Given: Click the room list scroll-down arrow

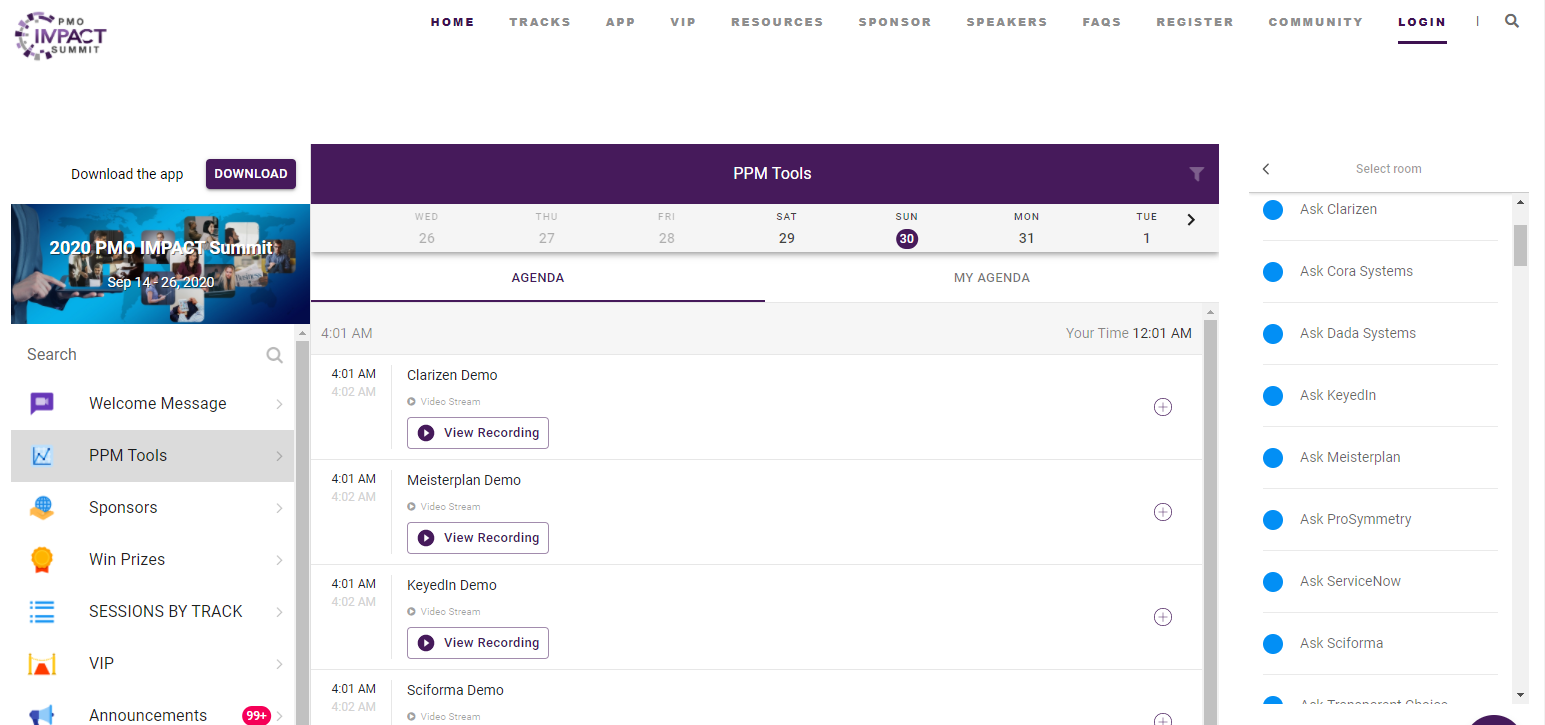Looking at the screenshot, I should tap(1521, 695).
